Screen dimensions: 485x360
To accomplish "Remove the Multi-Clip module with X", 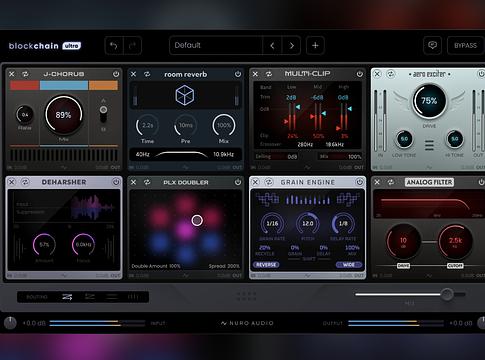I will [x=255, y=74].
